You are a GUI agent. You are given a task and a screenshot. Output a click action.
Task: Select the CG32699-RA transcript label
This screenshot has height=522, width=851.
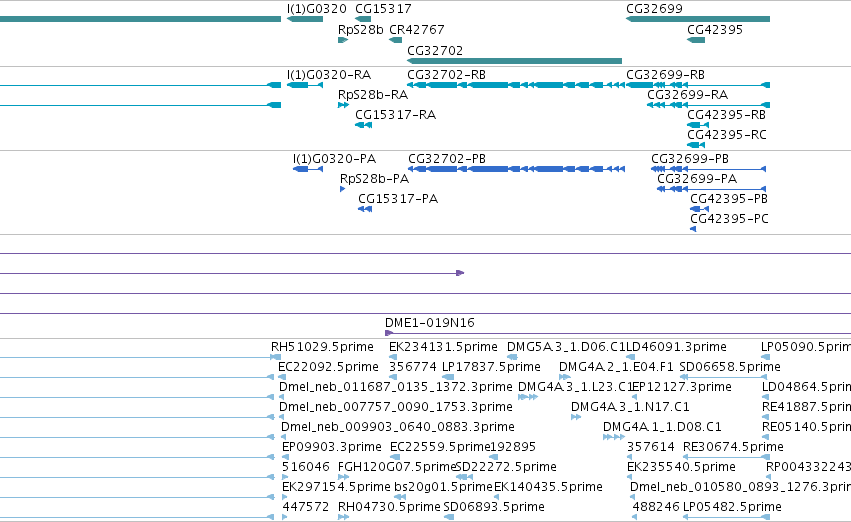click(688, 94)
